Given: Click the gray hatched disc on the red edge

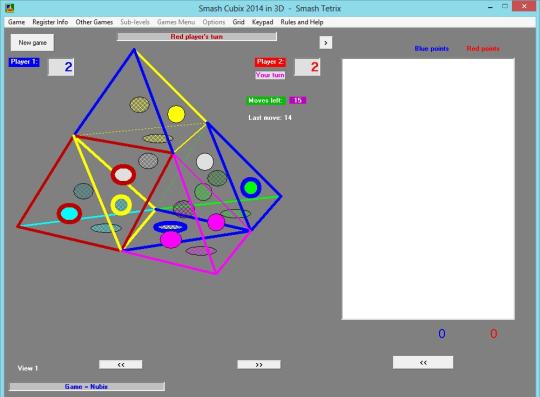Looking at the screenshot, I should point(148,161).
